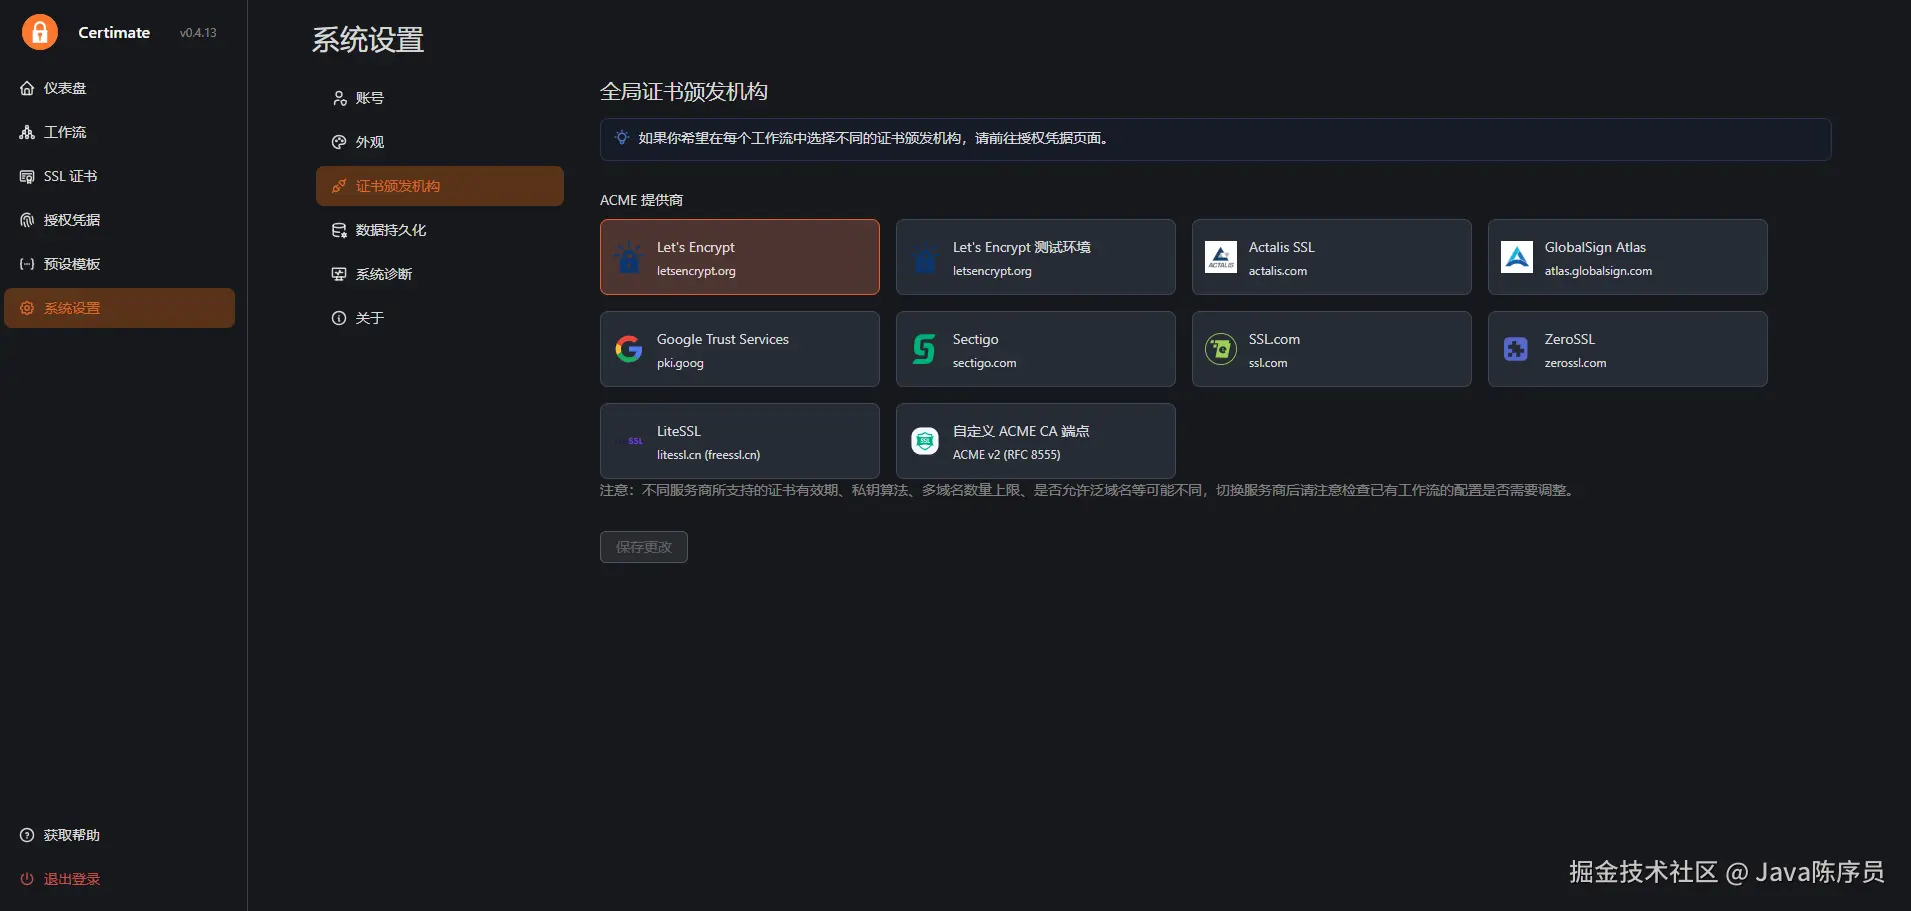Click the 注意 note below providers

tap(1089, 490)
